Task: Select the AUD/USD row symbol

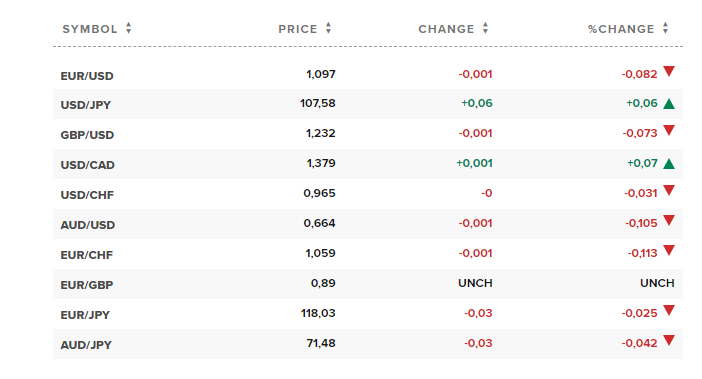Action: tap(88, 225)
